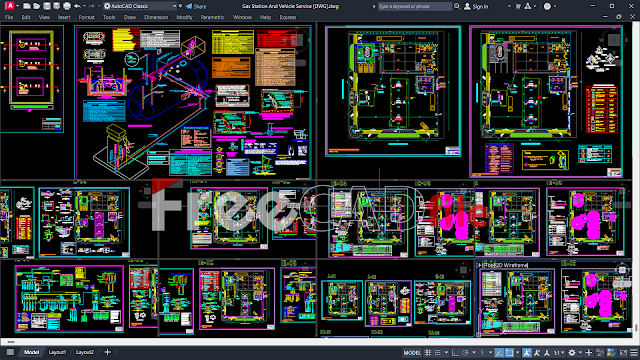Screen dimensions: 640x360
Task: Toggle Show annotation objects icon
Action: pos(527,352)
